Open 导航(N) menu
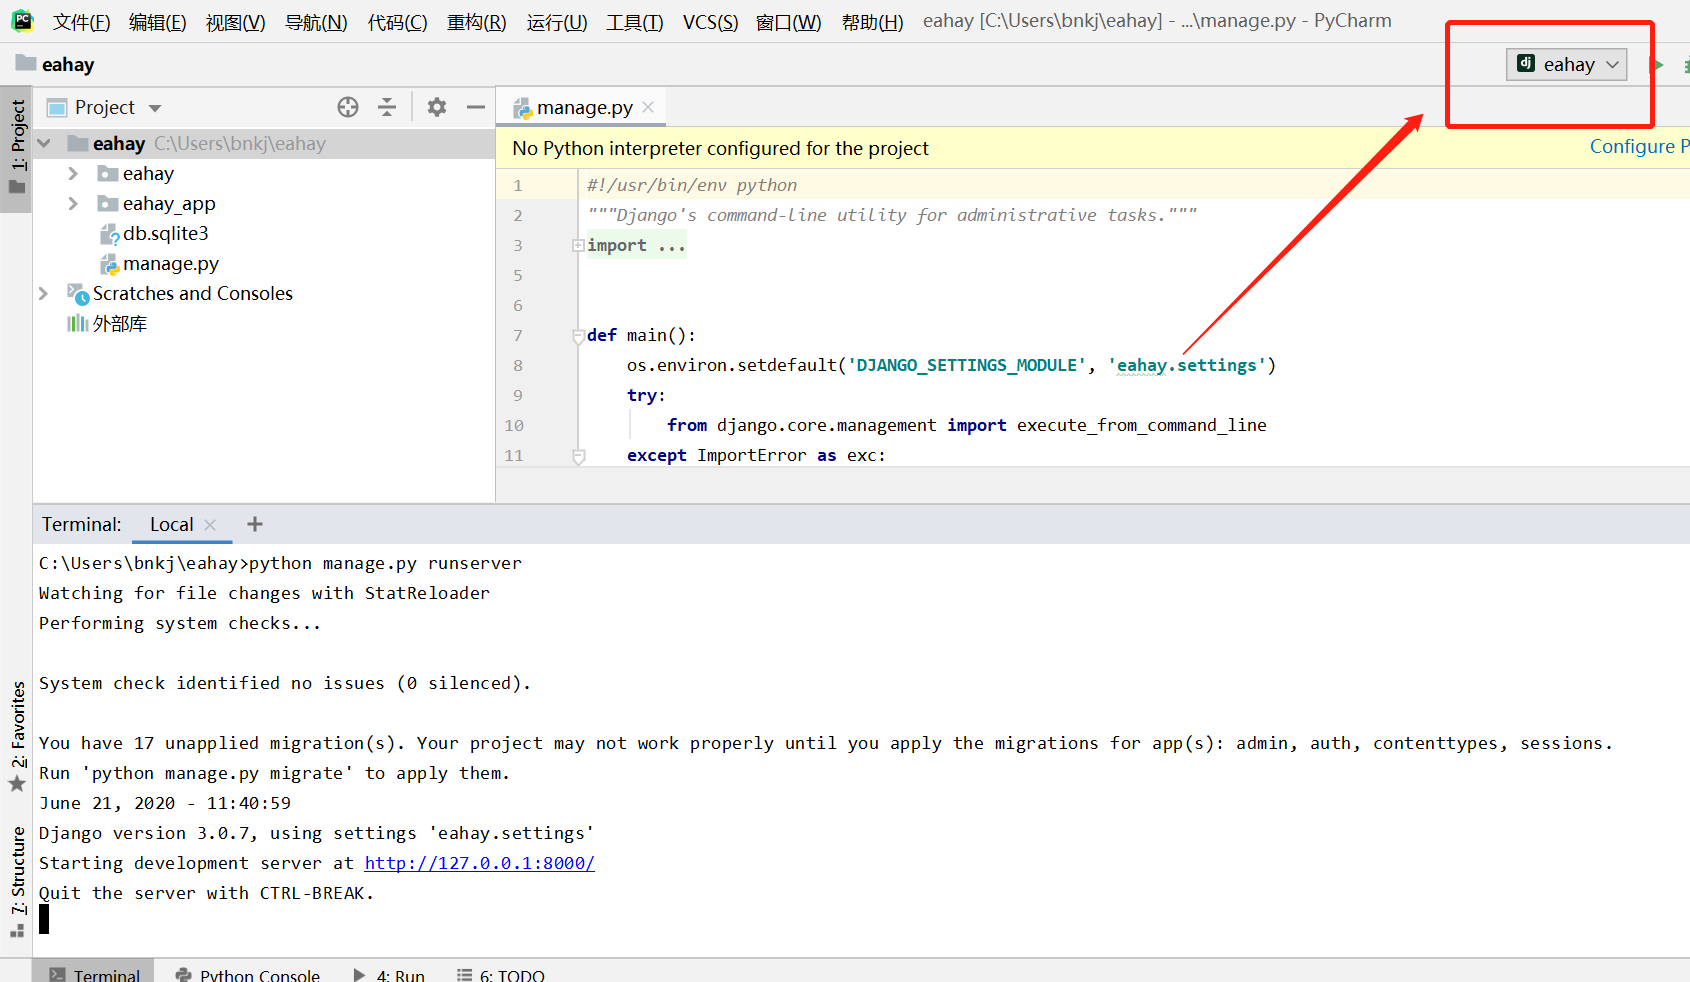The height and width of the screenshot is (982, 1690). (x=316, y=22)
